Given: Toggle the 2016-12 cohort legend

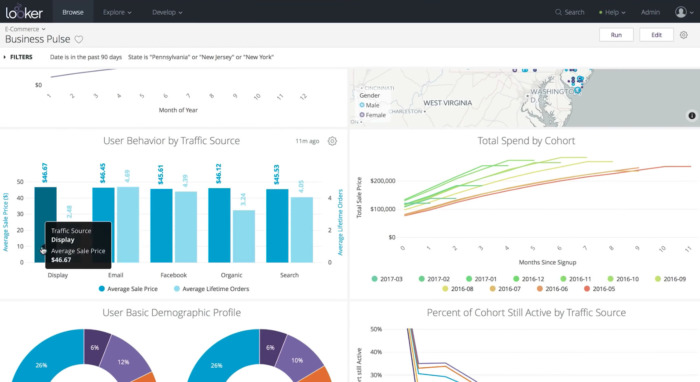Looking at the screenshot, I should point(529,279).
